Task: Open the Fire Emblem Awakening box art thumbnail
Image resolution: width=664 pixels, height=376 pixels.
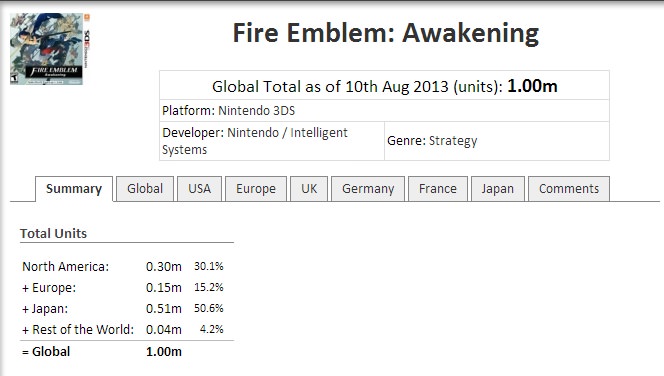Action: 50,49
